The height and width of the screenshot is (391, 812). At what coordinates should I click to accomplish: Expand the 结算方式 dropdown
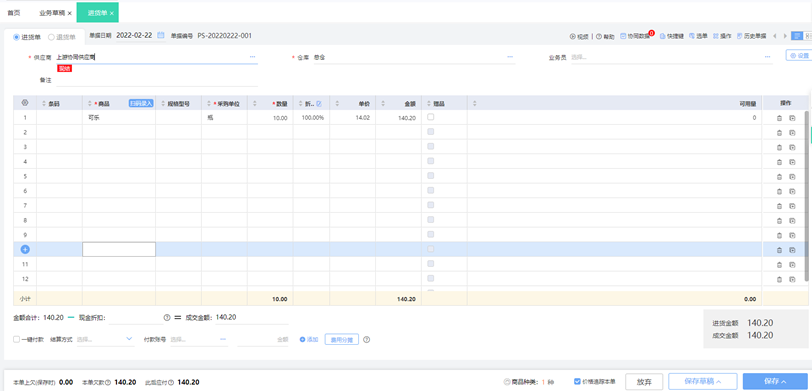point(129,339)
